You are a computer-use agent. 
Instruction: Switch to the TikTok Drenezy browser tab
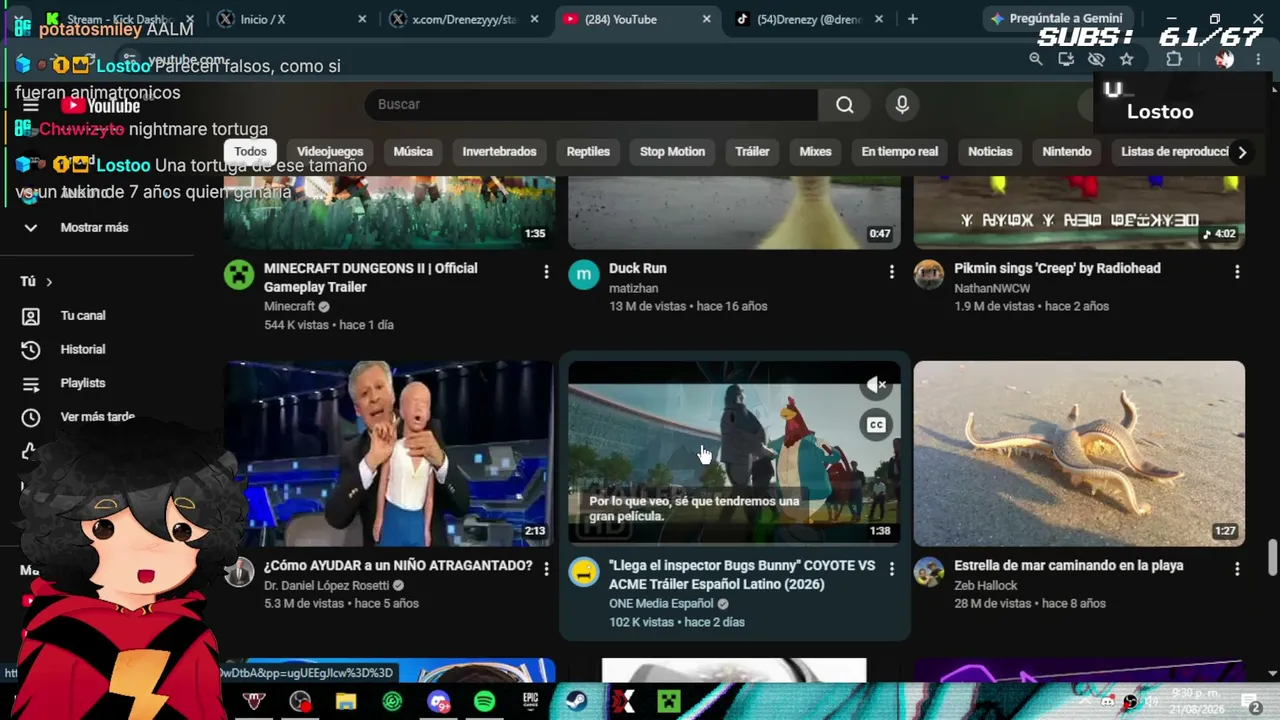point(807,19)
